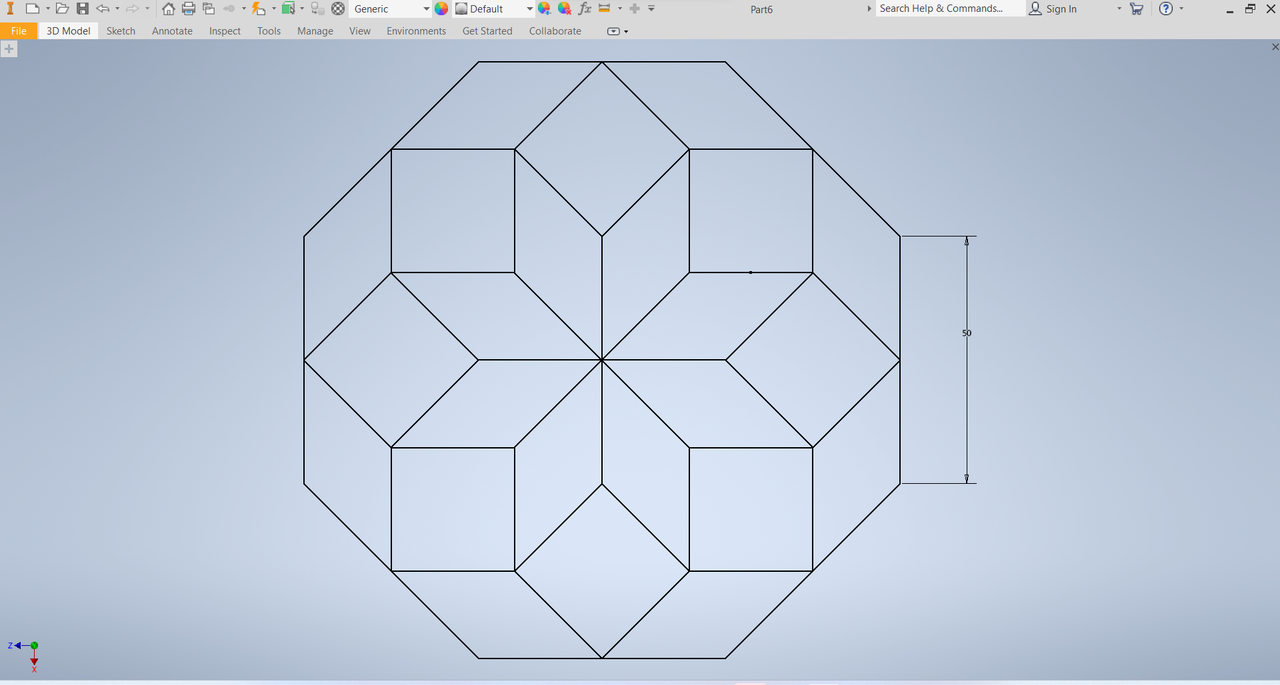
Task: Expand the Customize Quick Access Toolbar arrow
Action: pyautogui.click(x=651, y=9)
